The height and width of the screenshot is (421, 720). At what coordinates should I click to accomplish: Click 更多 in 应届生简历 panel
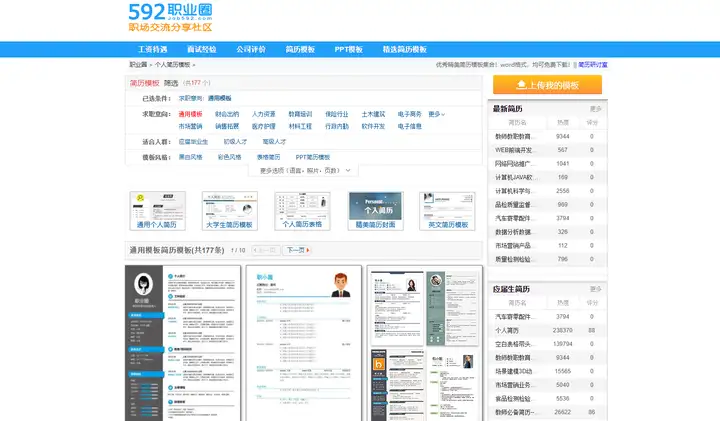point(596,289)
